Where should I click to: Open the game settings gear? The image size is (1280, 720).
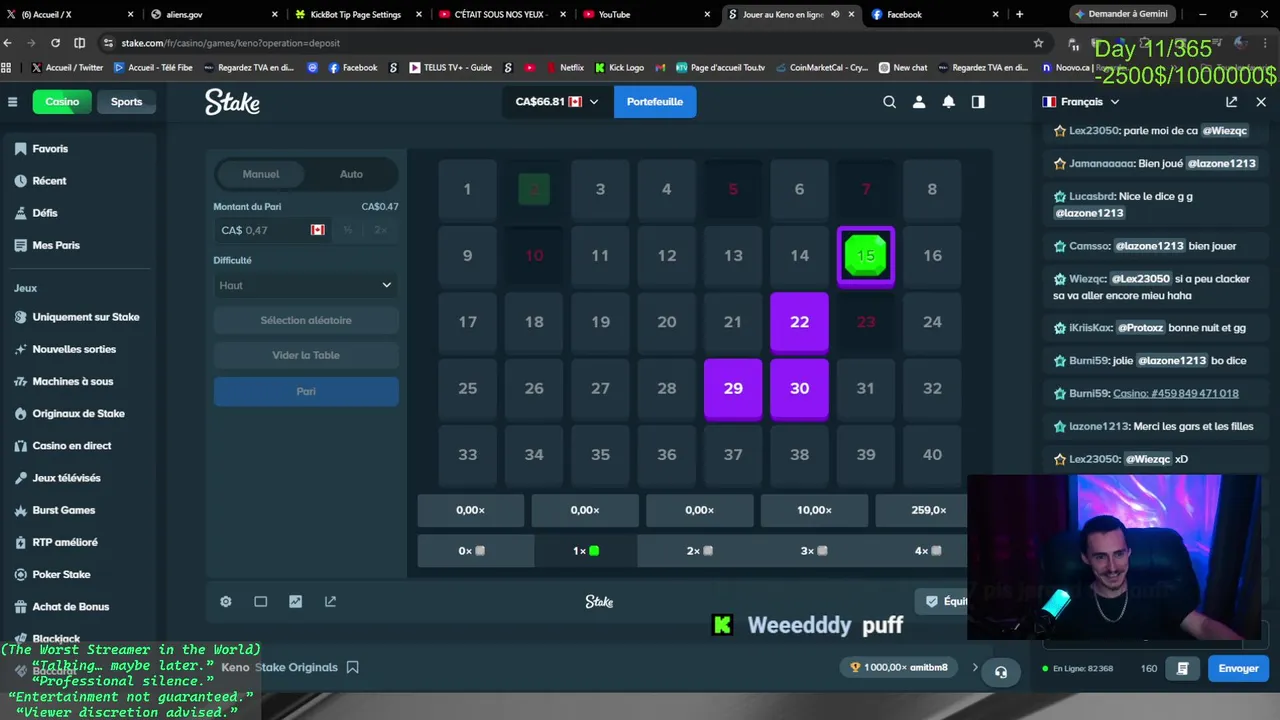(226, 602)
